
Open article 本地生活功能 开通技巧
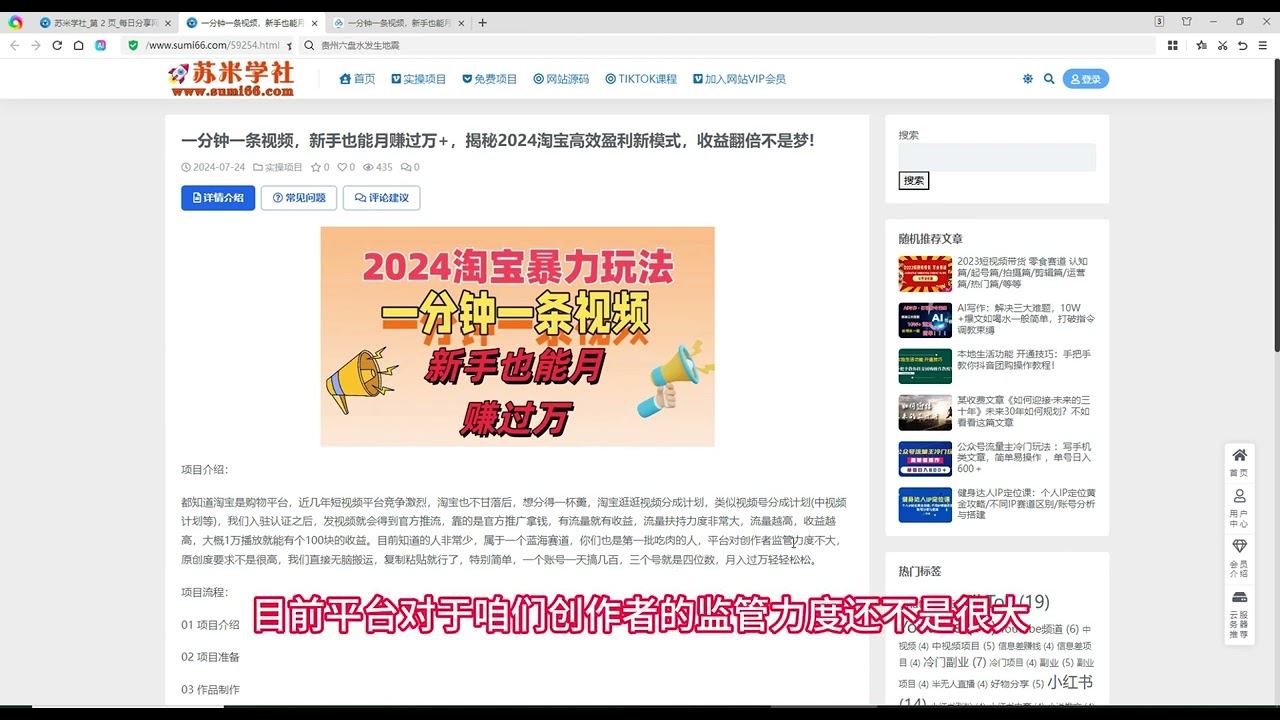pyautogui.click(x=1025, y=359)
